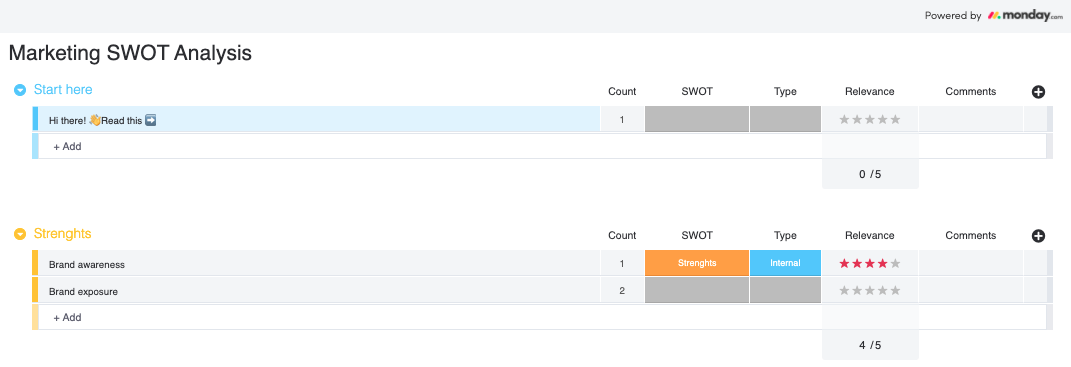Collapse the Start here group arrow
Image resolution: width=1071 pixels, height=367 pixels.
pyautogui.click(x=20, y=90)
